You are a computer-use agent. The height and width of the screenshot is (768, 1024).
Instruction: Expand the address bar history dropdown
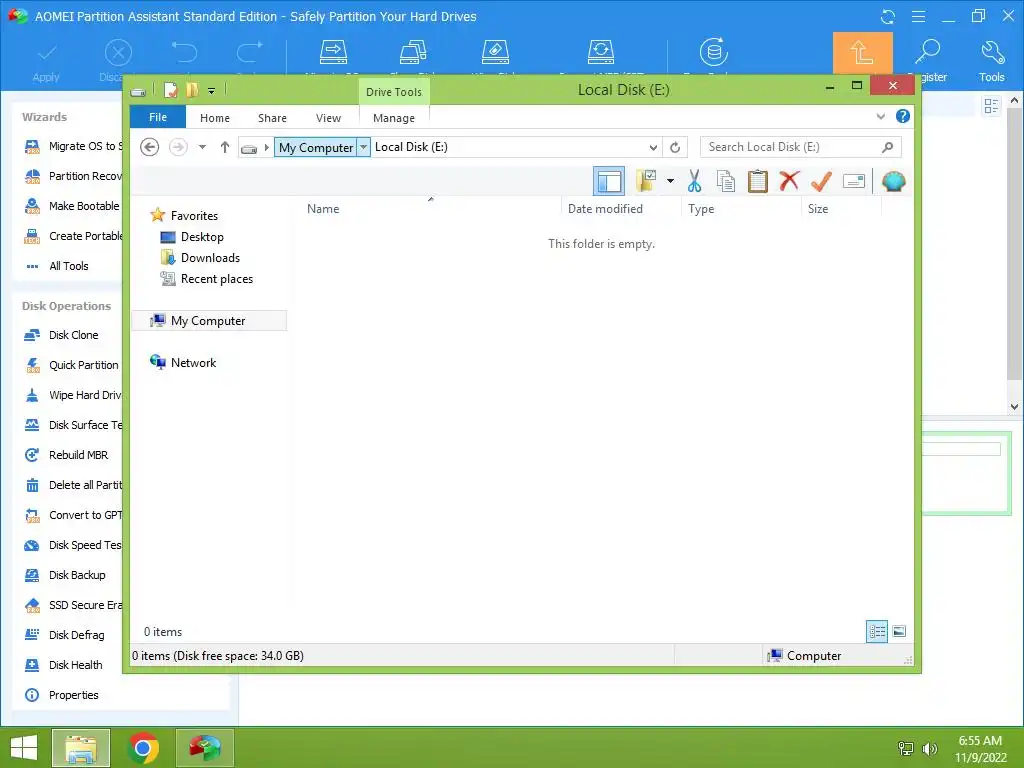click(x=652, y=148)
